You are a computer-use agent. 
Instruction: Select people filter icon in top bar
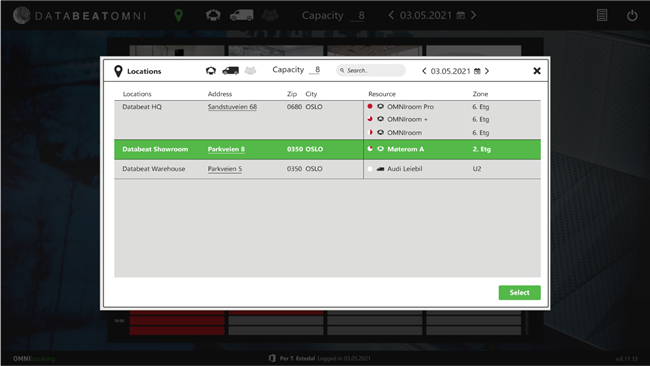(270, 15)
